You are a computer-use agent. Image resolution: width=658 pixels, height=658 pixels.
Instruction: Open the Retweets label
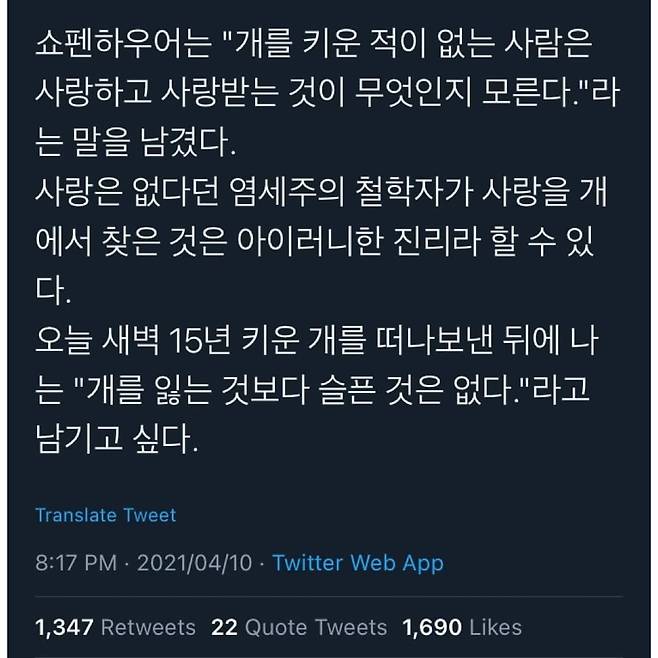point(149,627)
